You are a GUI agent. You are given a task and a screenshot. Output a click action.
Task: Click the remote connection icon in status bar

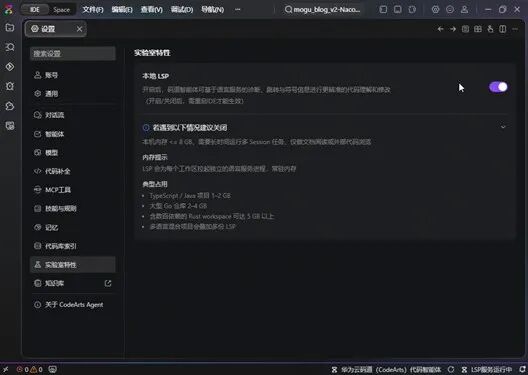pyautogui.click(x=6, y=369)
